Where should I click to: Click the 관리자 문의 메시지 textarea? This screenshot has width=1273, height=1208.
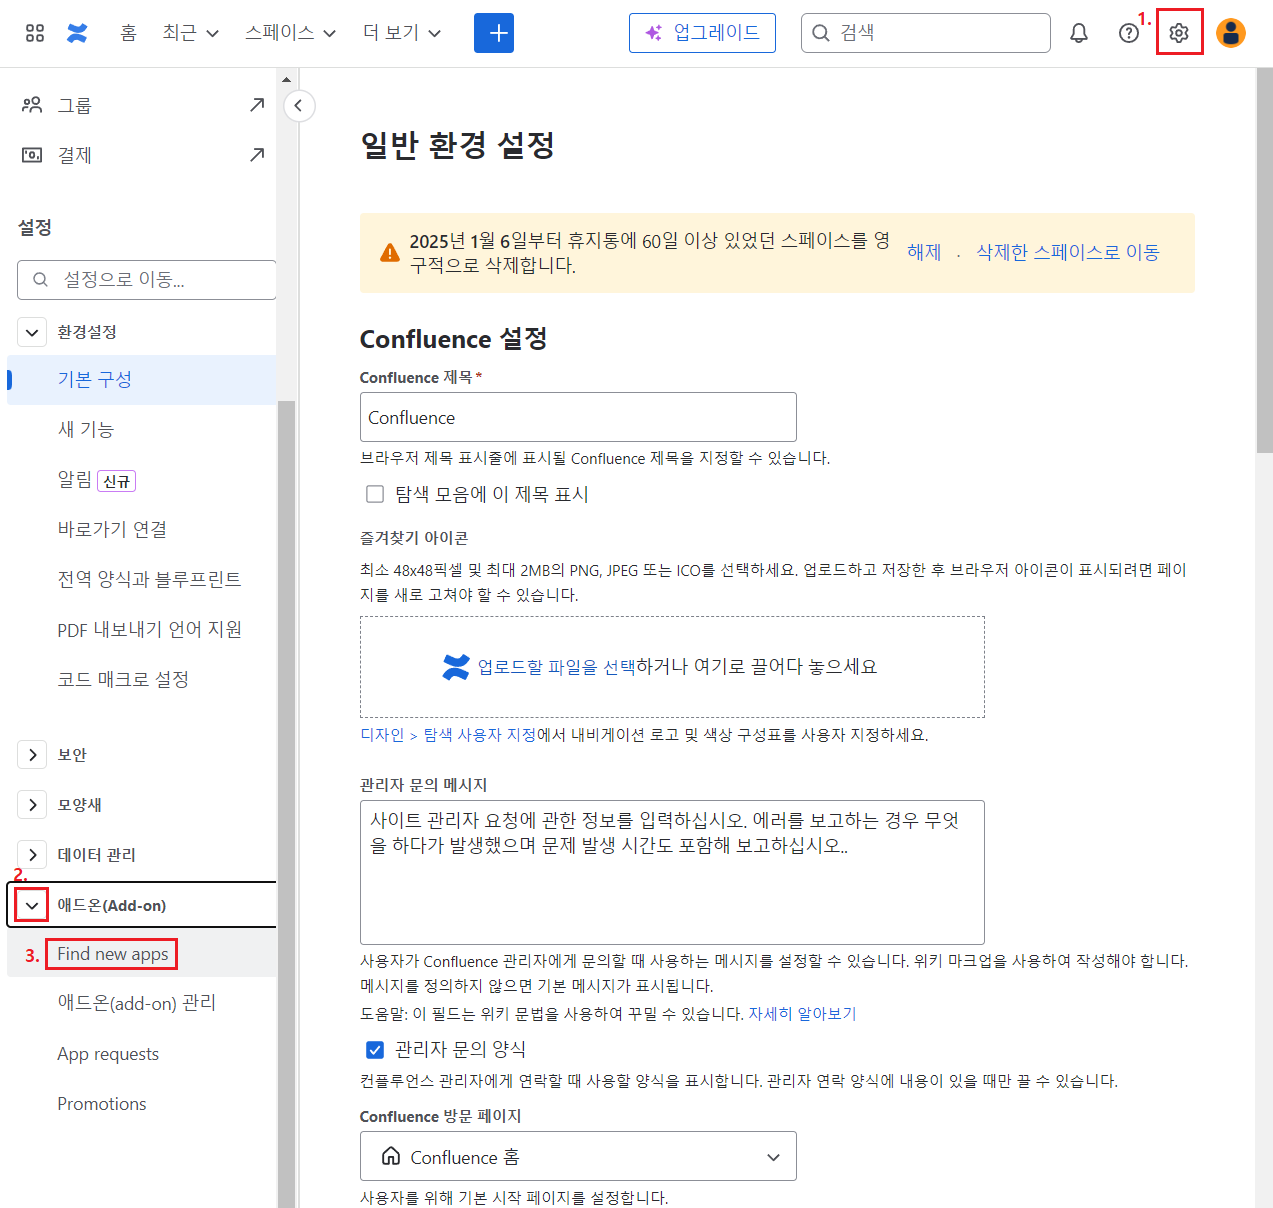point(672,872)
